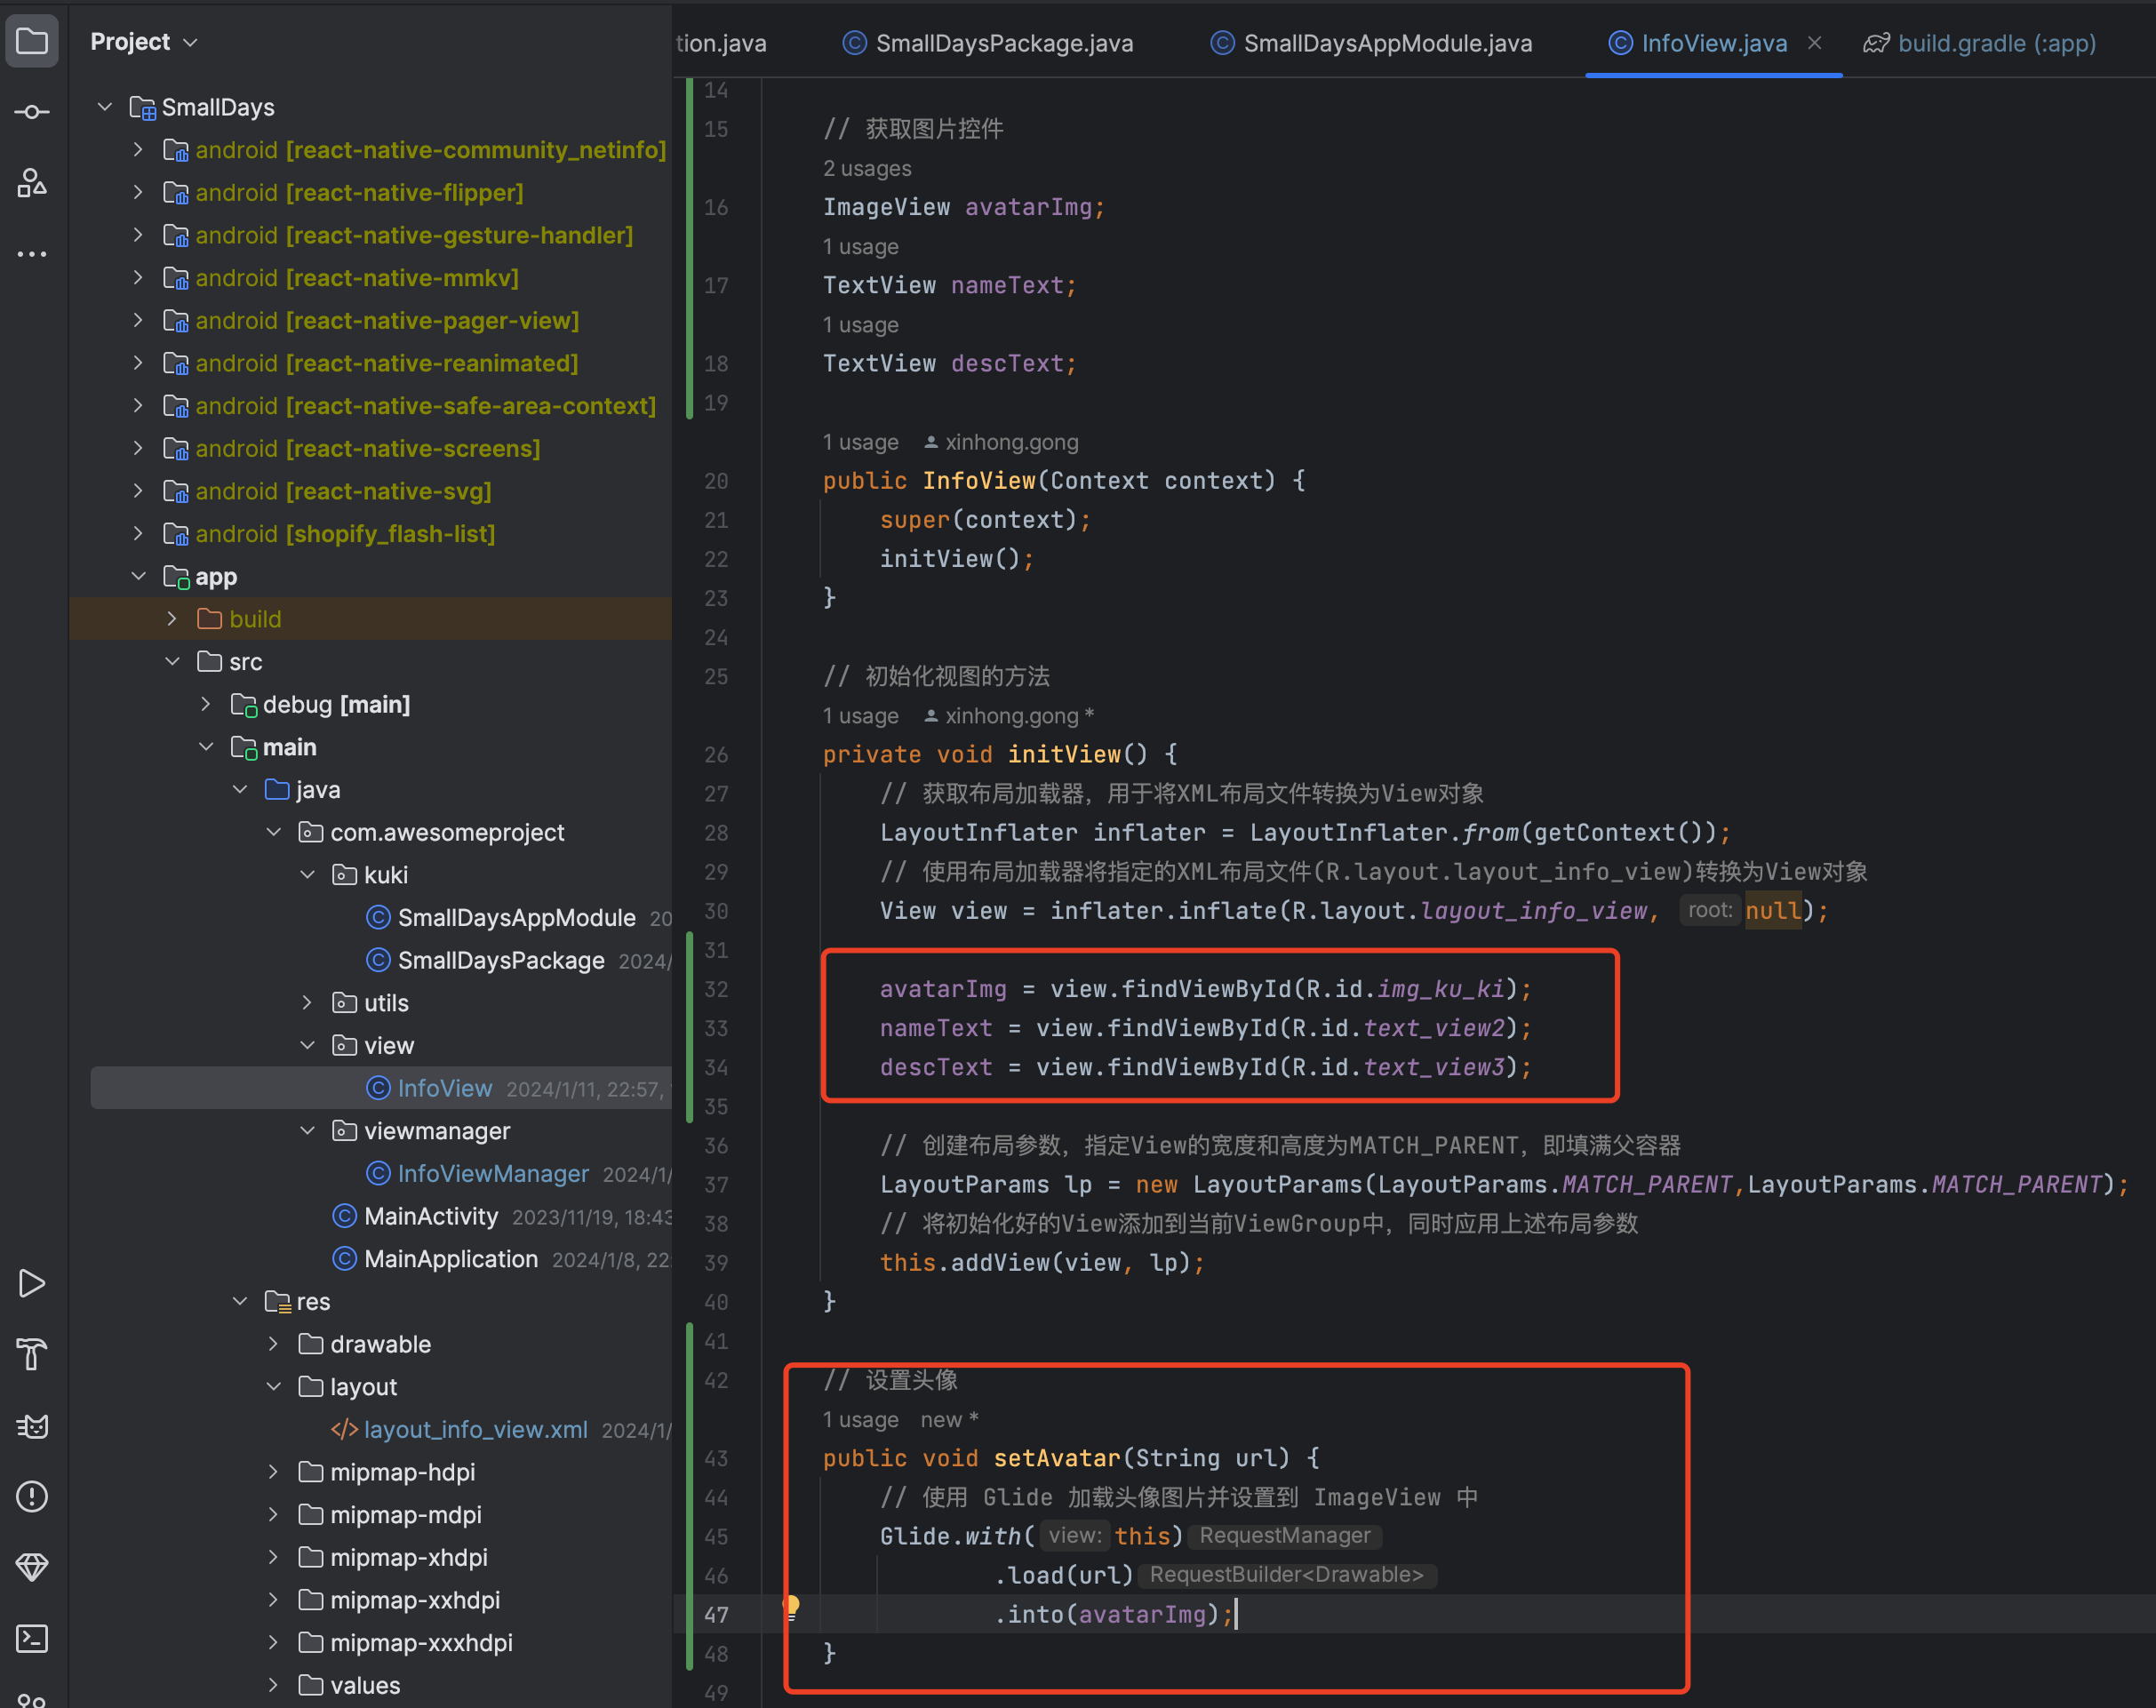
Task: Collapse the layout folder
Action: coord(274,1387)
